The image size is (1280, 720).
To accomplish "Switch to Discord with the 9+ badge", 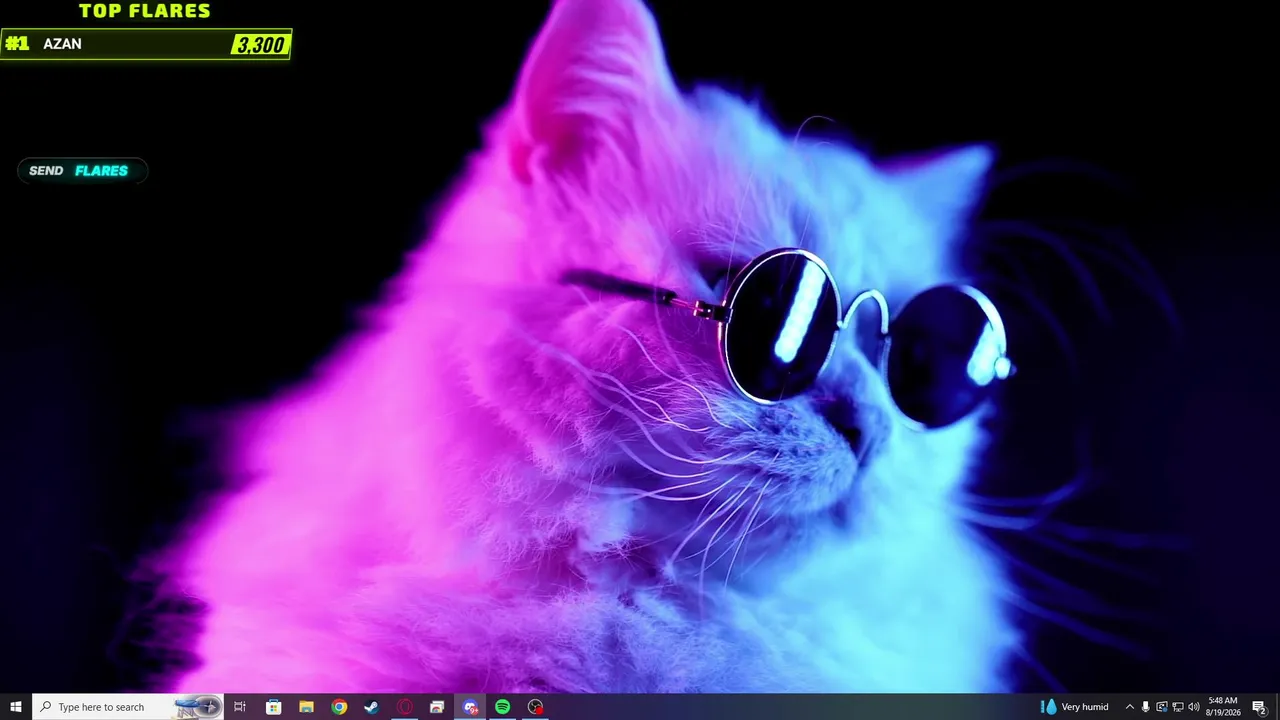I will [x=470, y=707].
